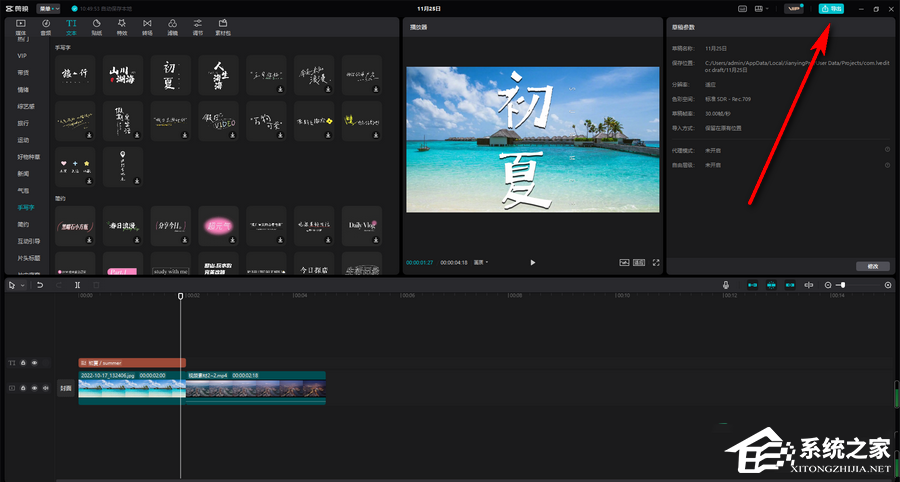Enter fullscreen preview in the player
This screenshot has height=482, width=900.
point(656,262)
